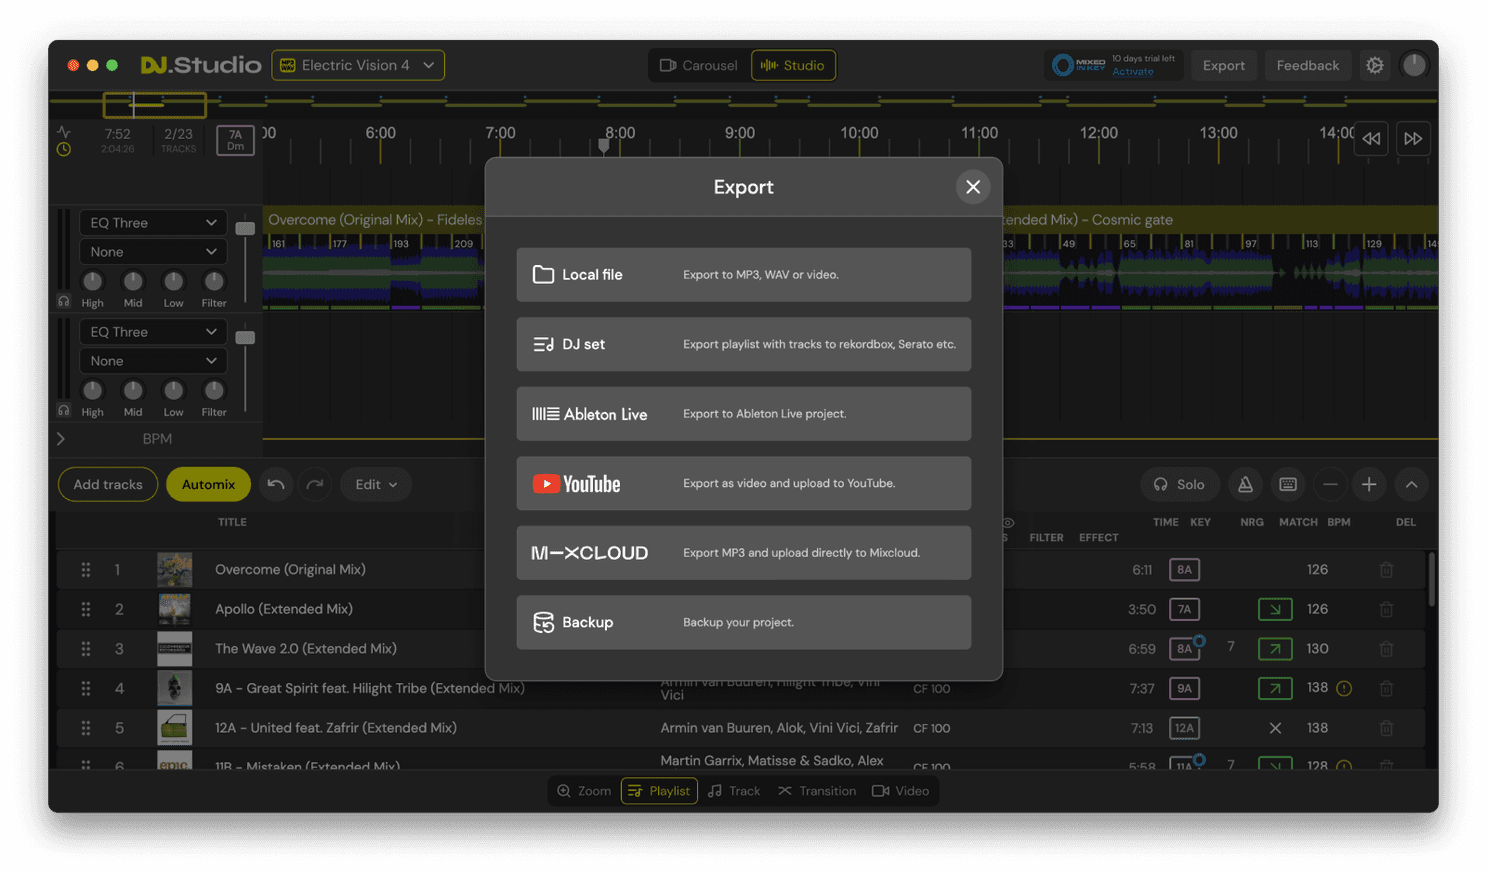1487x872 pixels.
Task: Open settings gear icon
Action: tap(1375, 65)
